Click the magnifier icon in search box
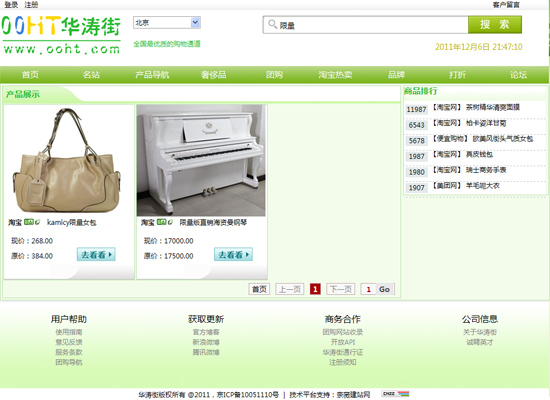The height and width of the screenshot is (400, 550). coord(272,24)
